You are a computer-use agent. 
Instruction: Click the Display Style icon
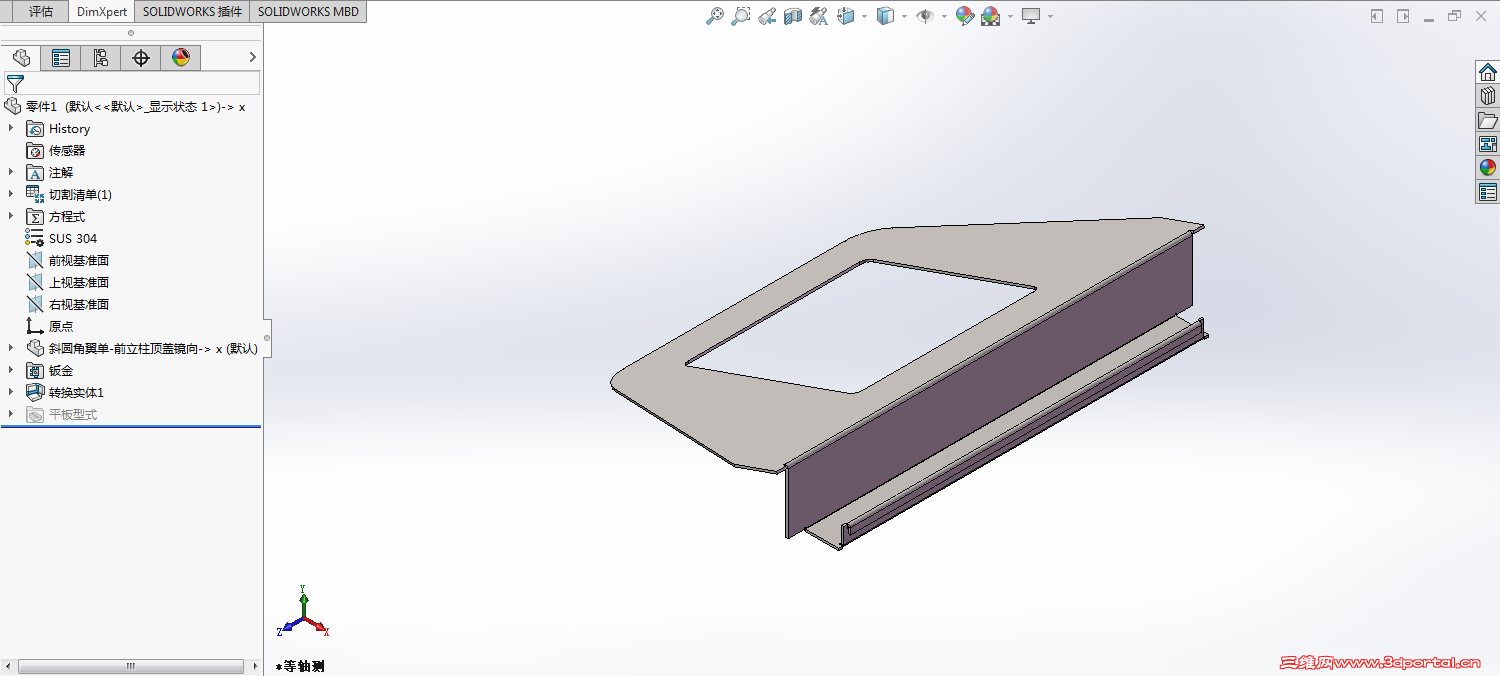pos(885,16)
